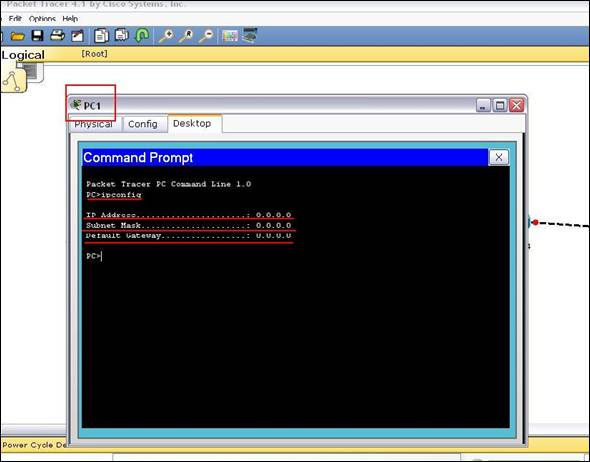Image resolution: width=590 pixels, height=462 pixels.
Task: Close the PC1 window
Action: click(517, 105)
